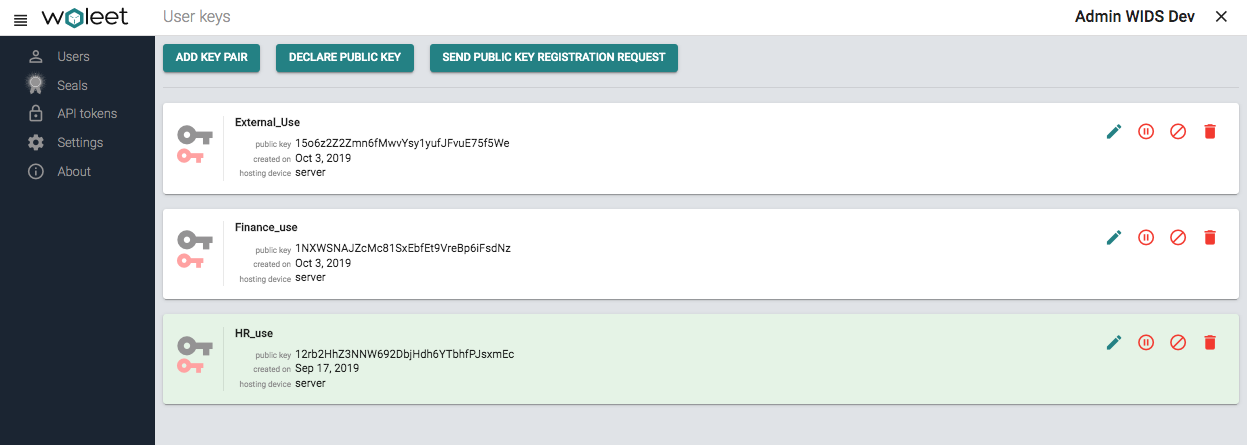Delete the External_Use key
Screen dimensions: 1247x445
click(1210, 132)
